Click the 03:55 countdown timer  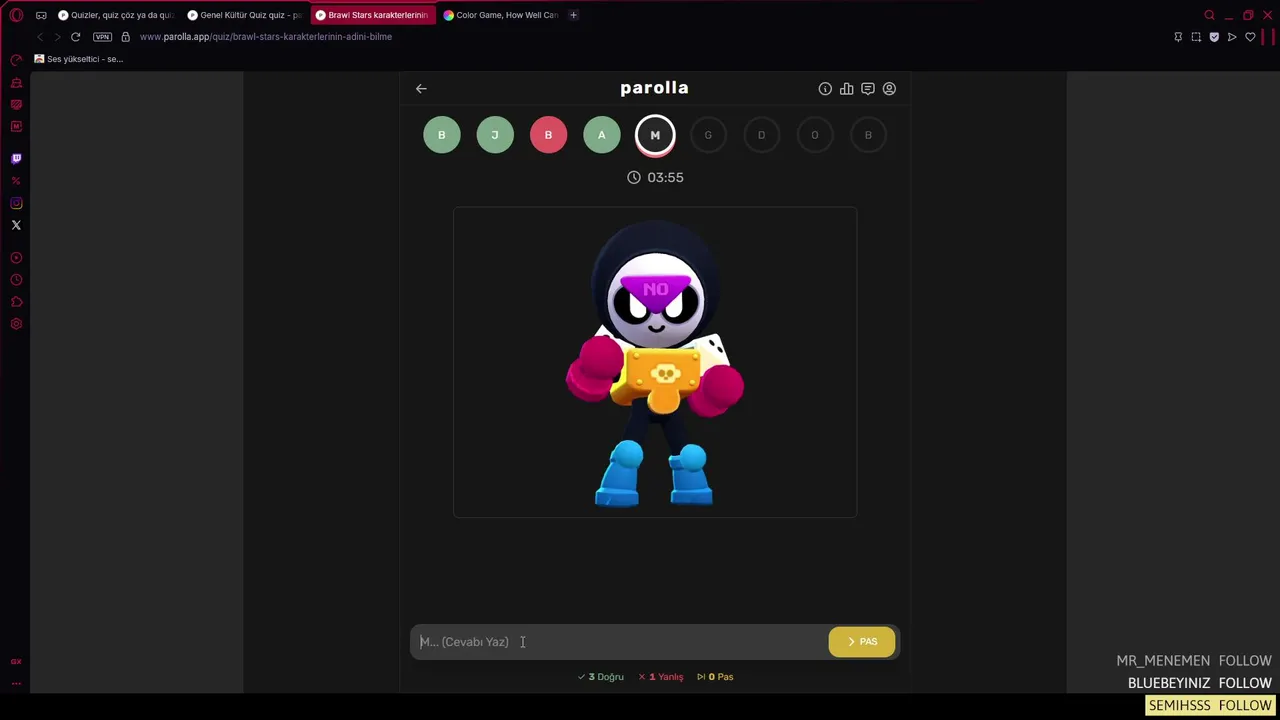click(x=655, y=177)
